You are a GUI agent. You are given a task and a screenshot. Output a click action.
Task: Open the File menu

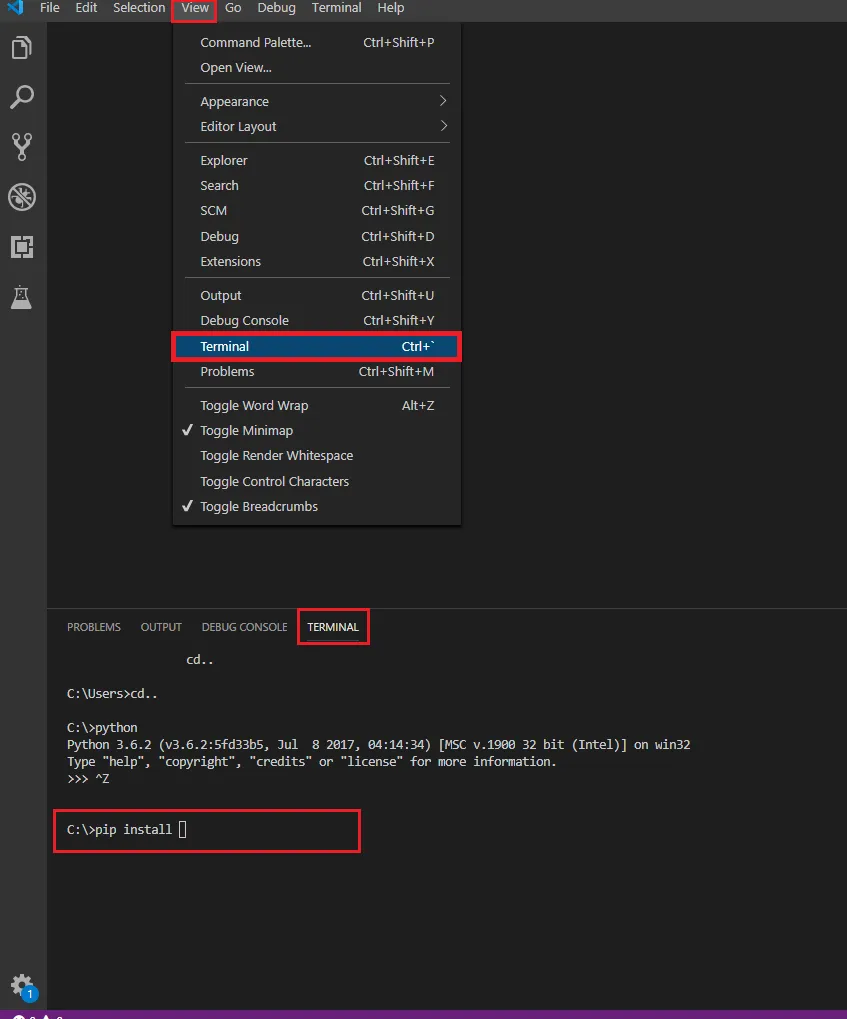coord(49,8)
